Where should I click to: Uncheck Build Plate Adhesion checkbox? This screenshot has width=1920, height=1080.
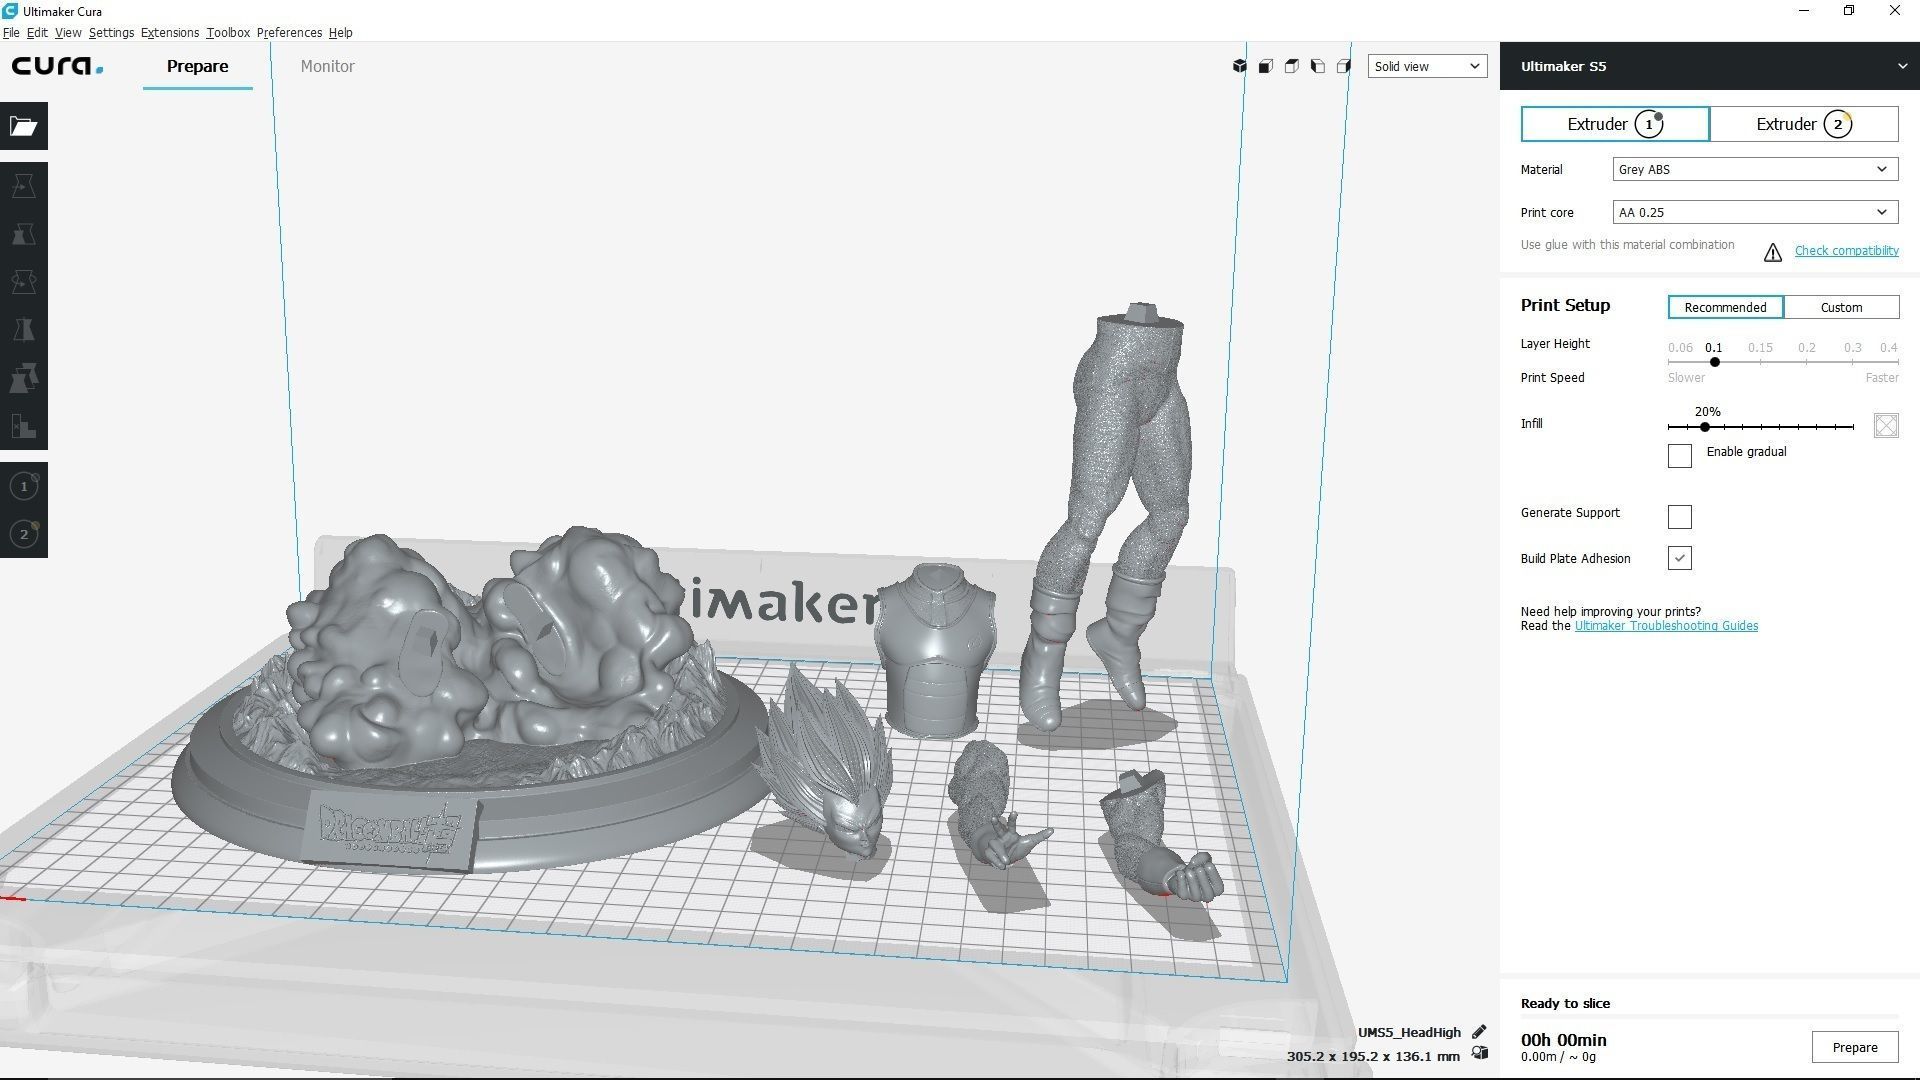point(1680,558)
